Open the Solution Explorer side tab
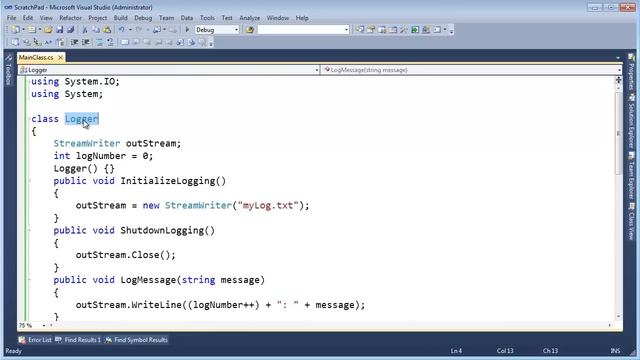The width and height of the screenshot is (640, 360). pyautogui.click(x=631, y=121)
